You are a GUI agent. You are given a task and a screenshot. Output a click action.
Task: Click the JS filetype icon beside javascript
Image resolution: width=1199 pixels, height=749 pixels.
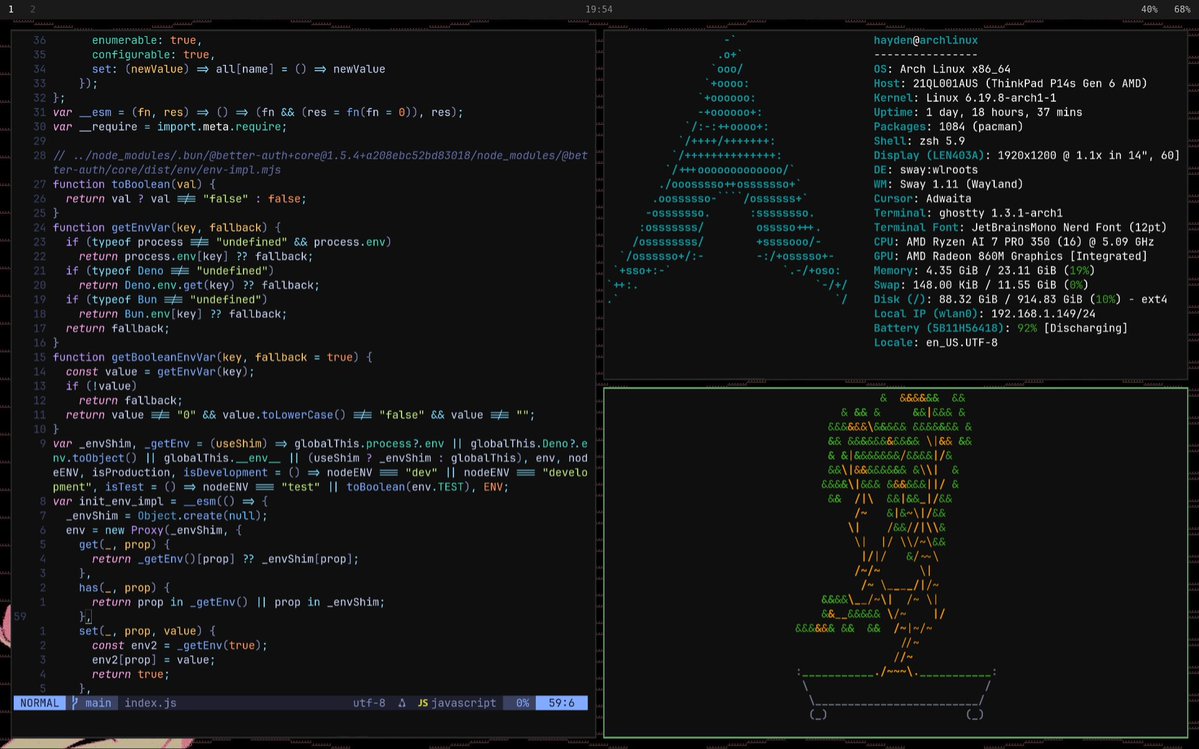[423, 703]
